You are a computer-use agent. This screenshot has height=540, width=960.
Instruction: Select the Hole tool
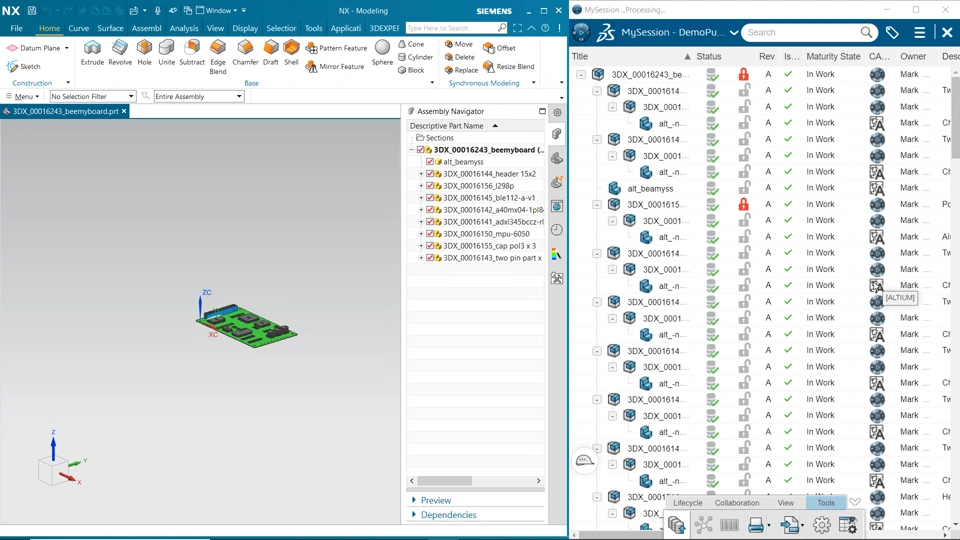point(144,53)
